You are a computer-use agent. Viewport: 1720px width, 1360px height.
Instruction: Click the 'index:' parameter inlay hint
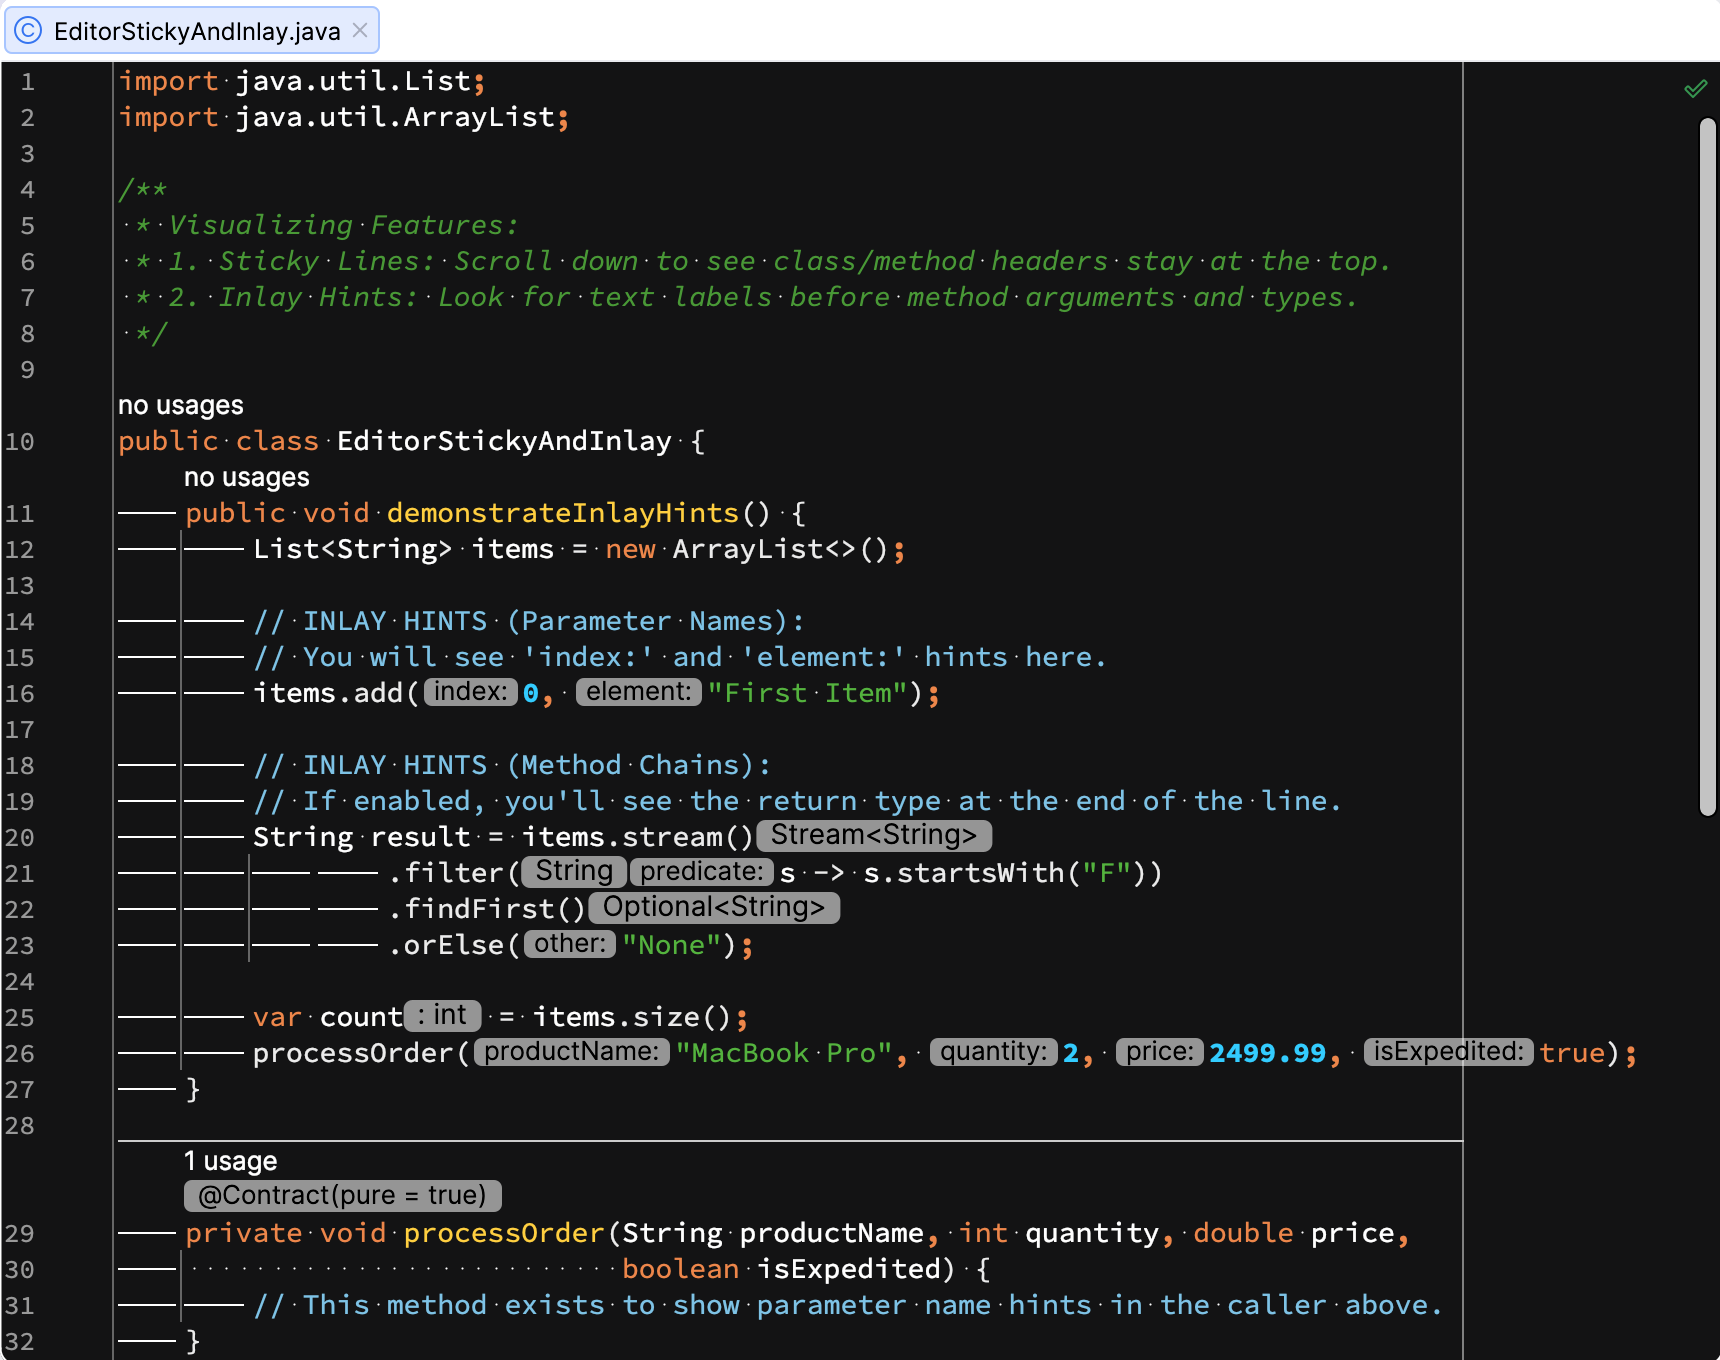[471, 692]
